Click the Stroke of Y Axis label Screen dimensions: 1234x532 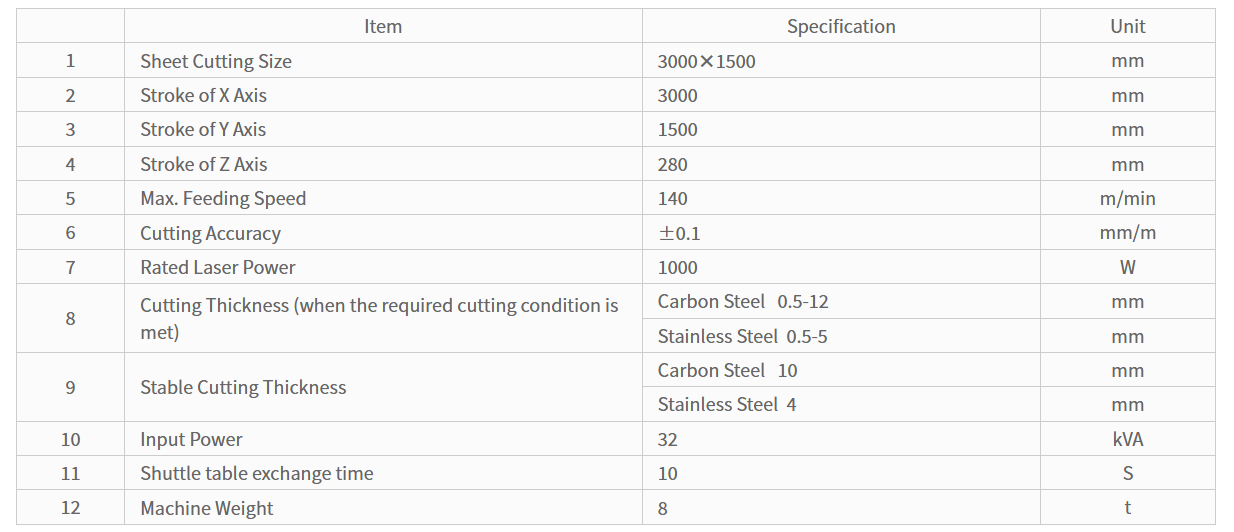coord(203,130)
